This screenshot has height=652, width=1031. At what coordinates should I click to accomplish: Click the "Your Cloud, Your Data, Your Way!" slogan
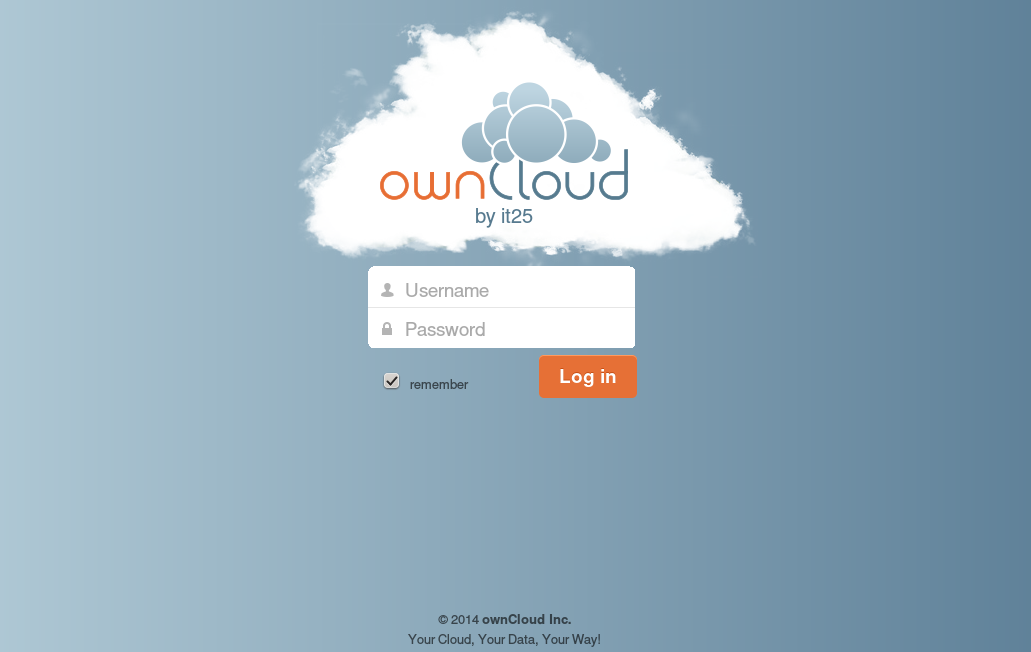(x=504, y=639)
